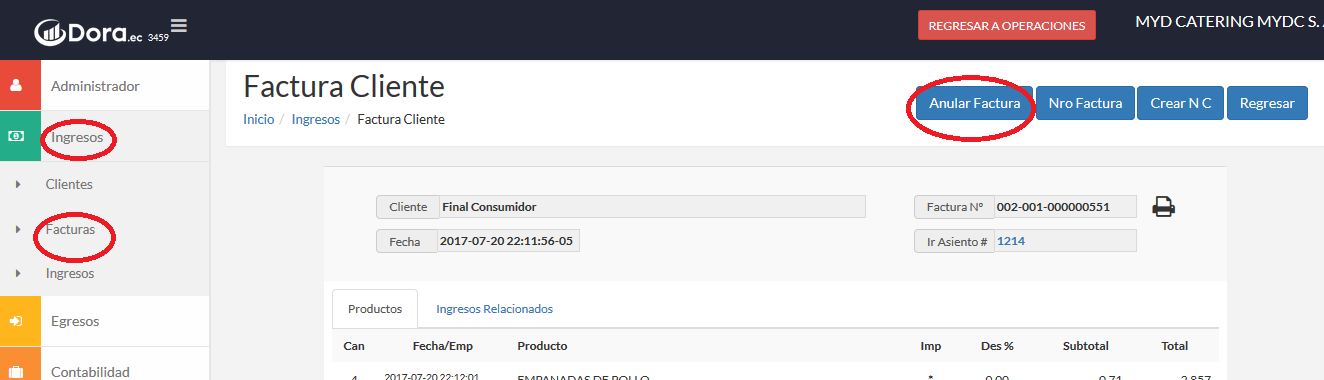Click the Fecha field value
Screen dimensions: 1324x380
tap(510, 241)
